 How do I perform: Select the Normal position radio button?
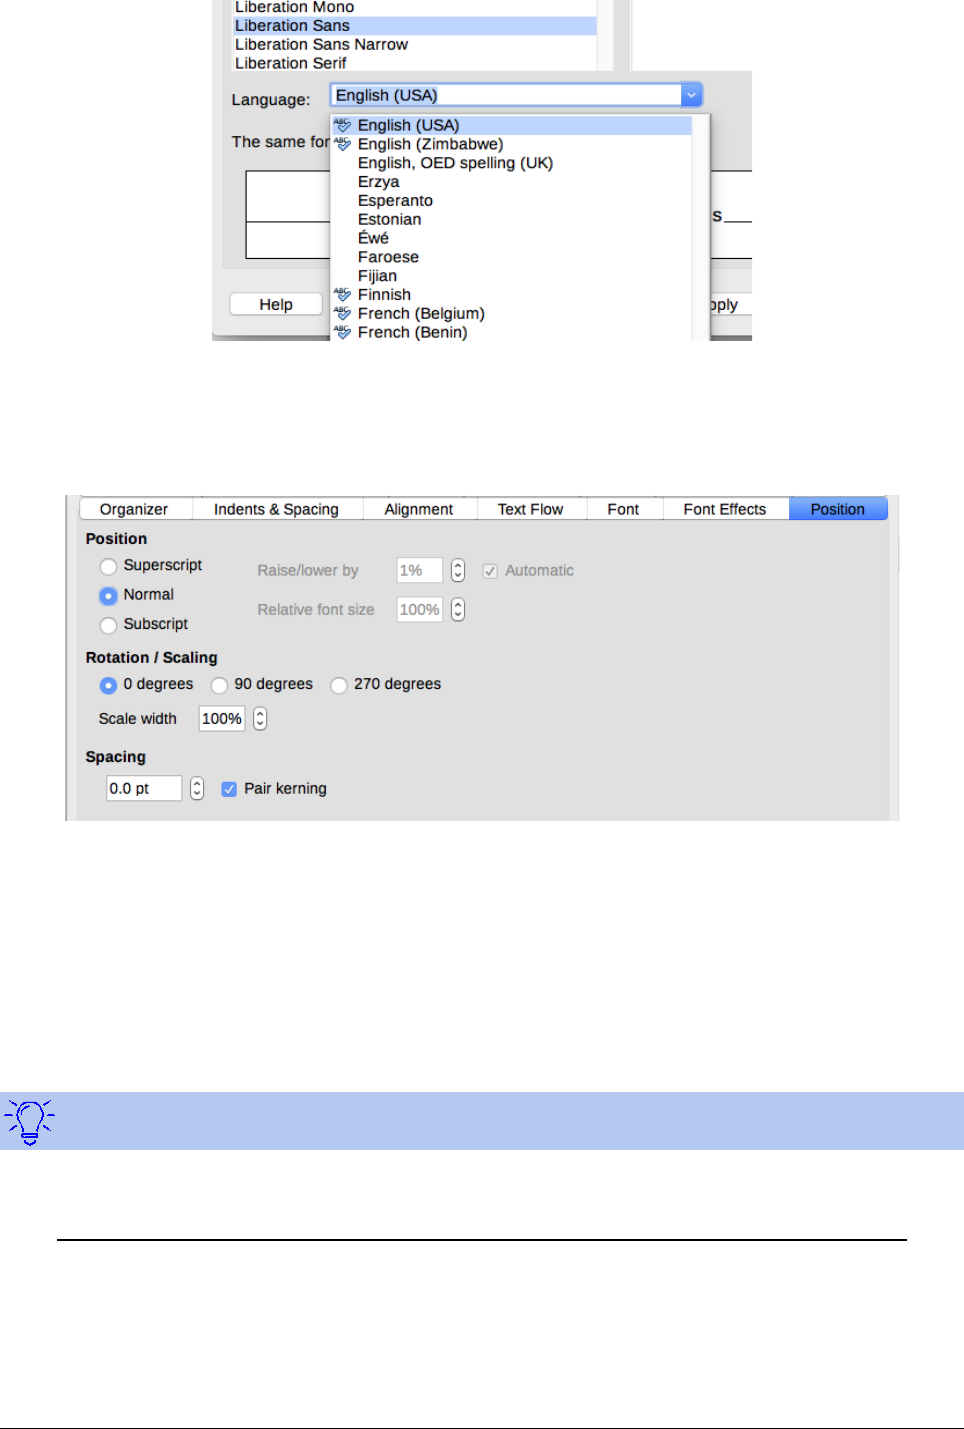[x=108, y=595]
